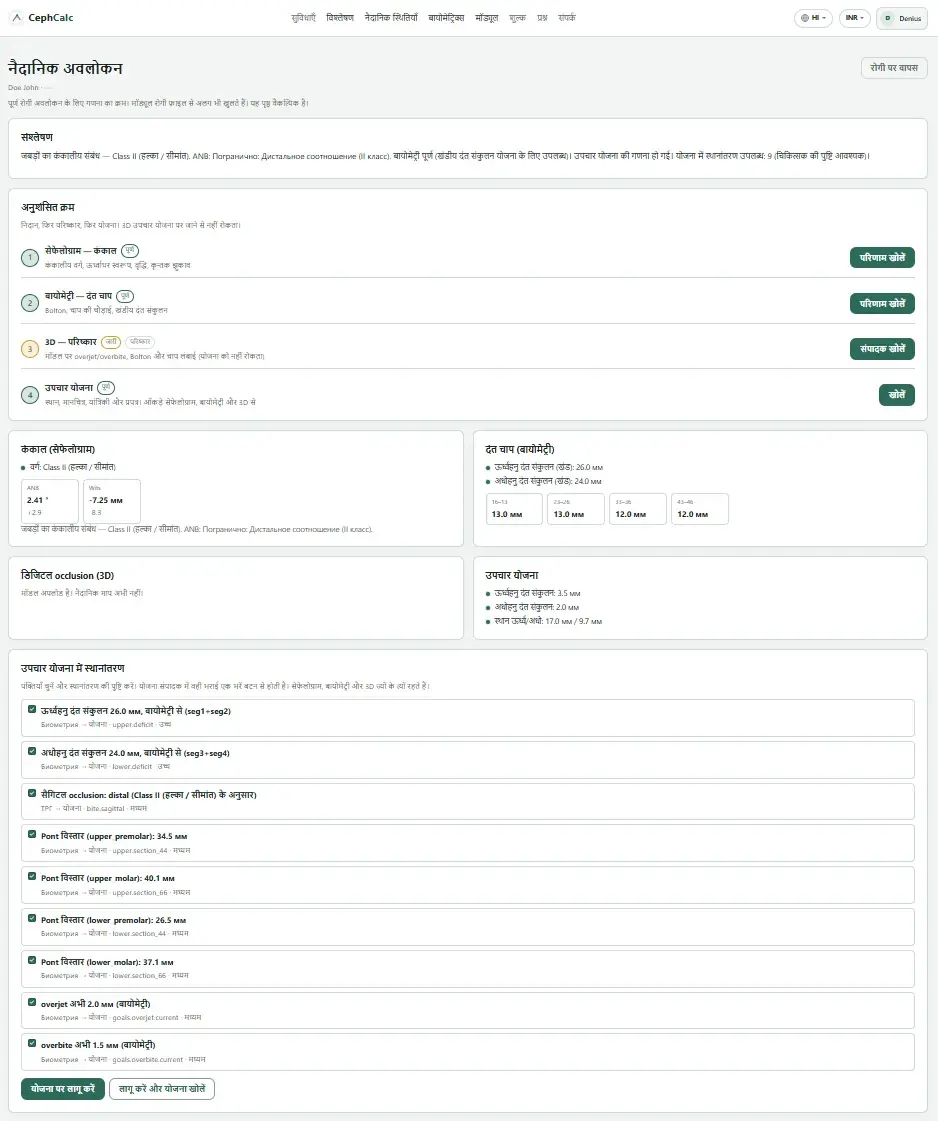Click खोलें button for उपचार योजना step
The image size is (938, 1121).
coord(897,395)
